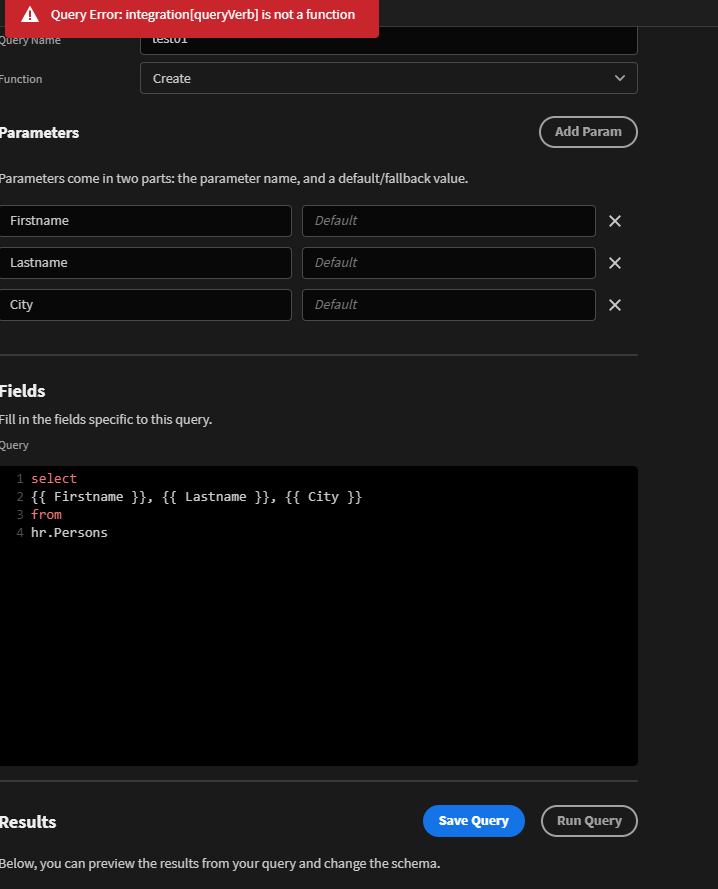This screenshot has width=718, height=889.
Task: Click the hr.Persons table name in the editor
Action: [x=68, y=532]
